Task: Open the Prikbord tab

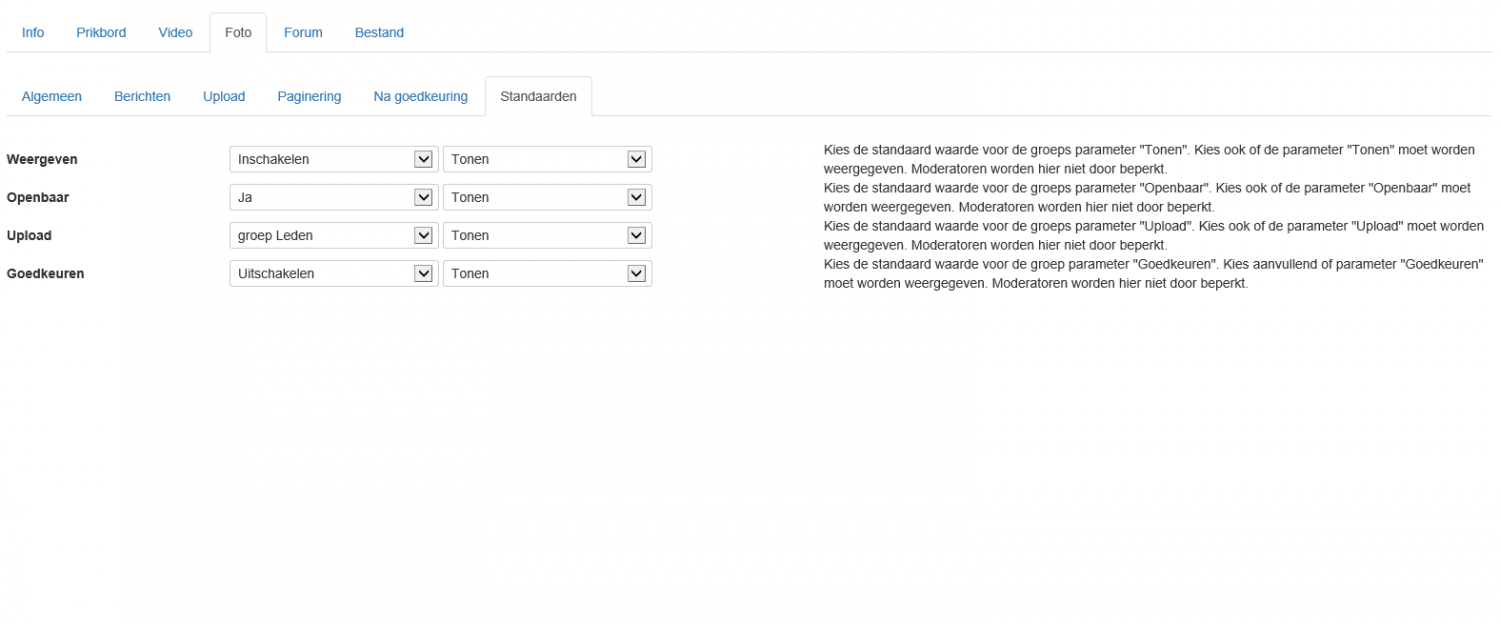Action: (101, 32)
